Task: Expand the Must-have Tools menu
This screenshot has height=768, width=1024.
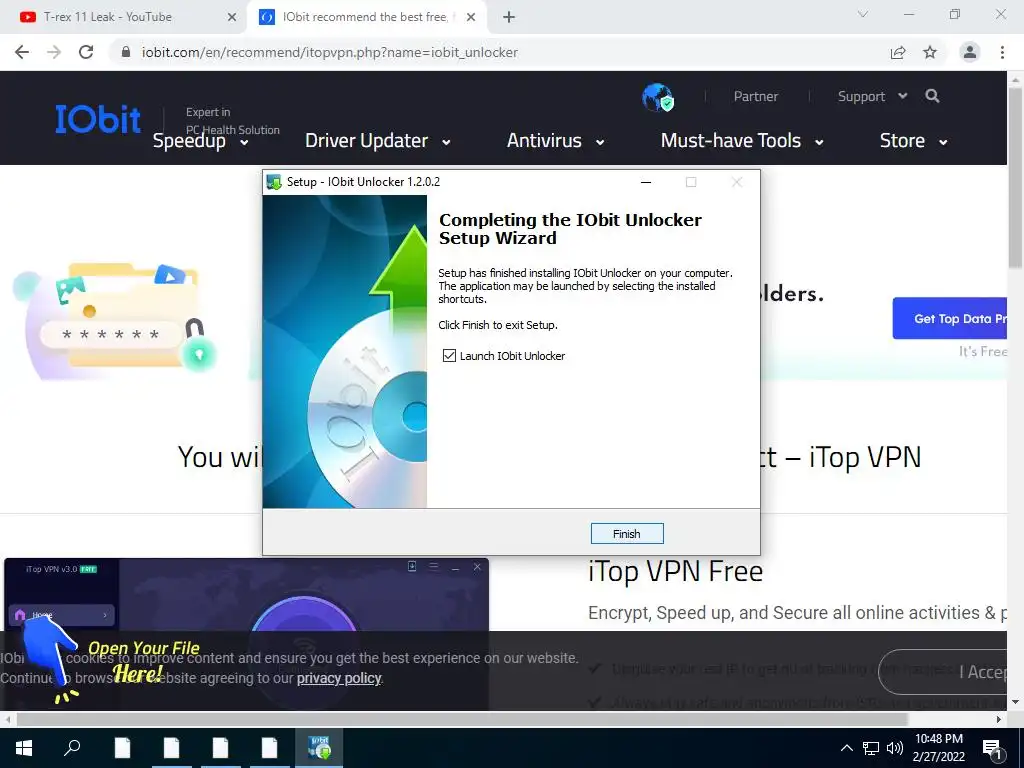Action: click(x=742, y=141)
